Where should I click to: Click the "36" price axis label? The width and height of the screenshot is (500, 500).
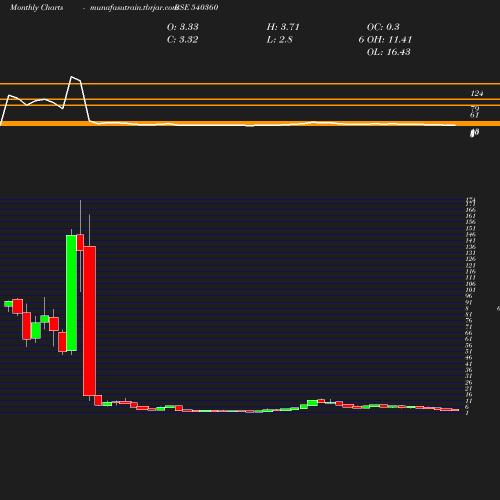coord(469,370)
